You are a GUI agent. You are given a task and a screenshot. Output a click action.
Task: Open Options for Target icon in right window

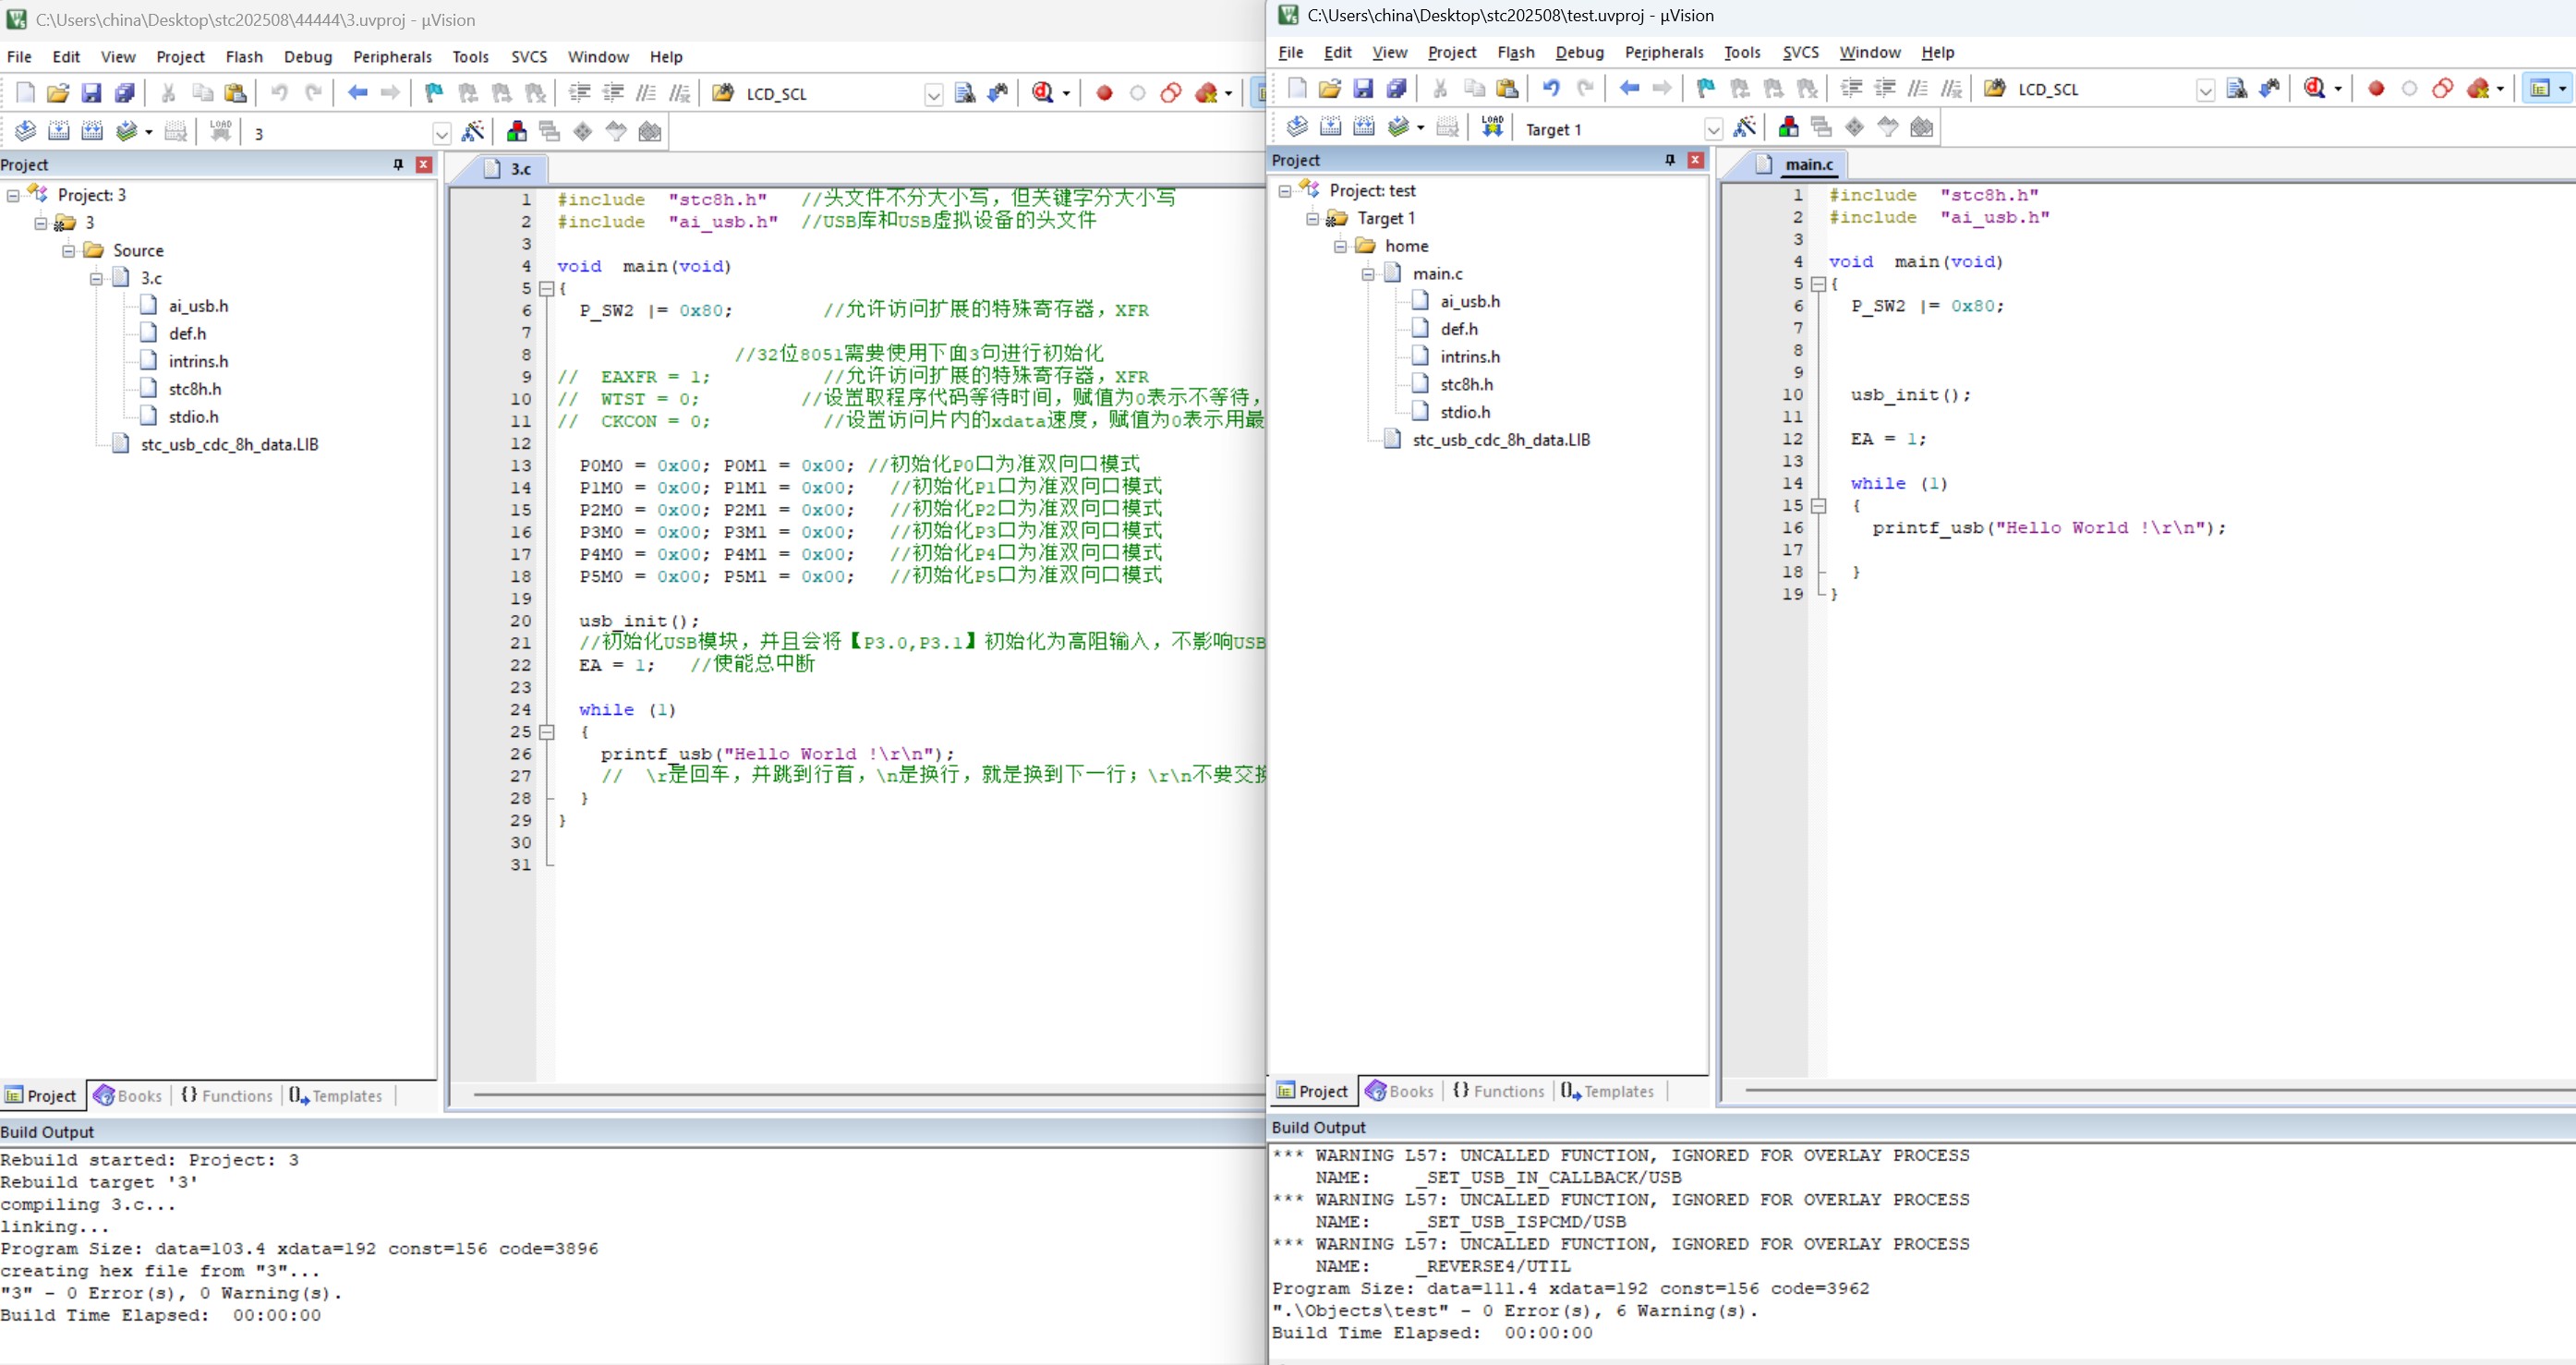pyautogui.click(x=1745, y=127)
